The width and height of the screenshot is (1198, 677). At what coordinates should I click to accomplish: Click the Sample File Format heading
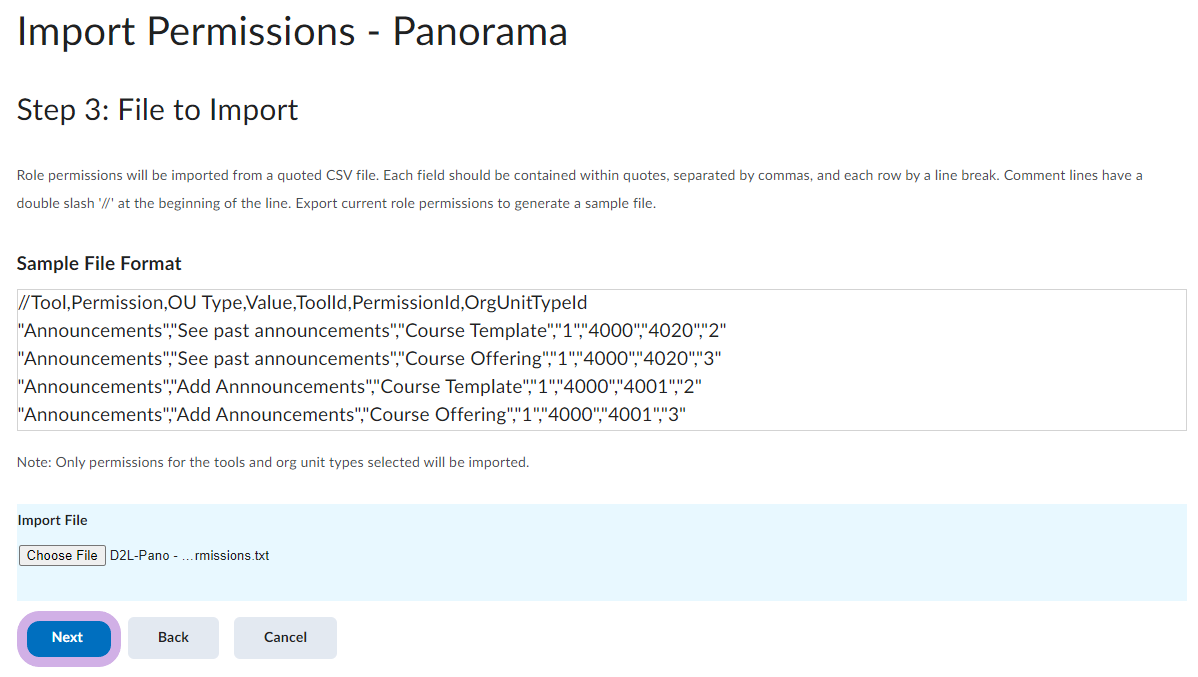[x=99, y=264]
